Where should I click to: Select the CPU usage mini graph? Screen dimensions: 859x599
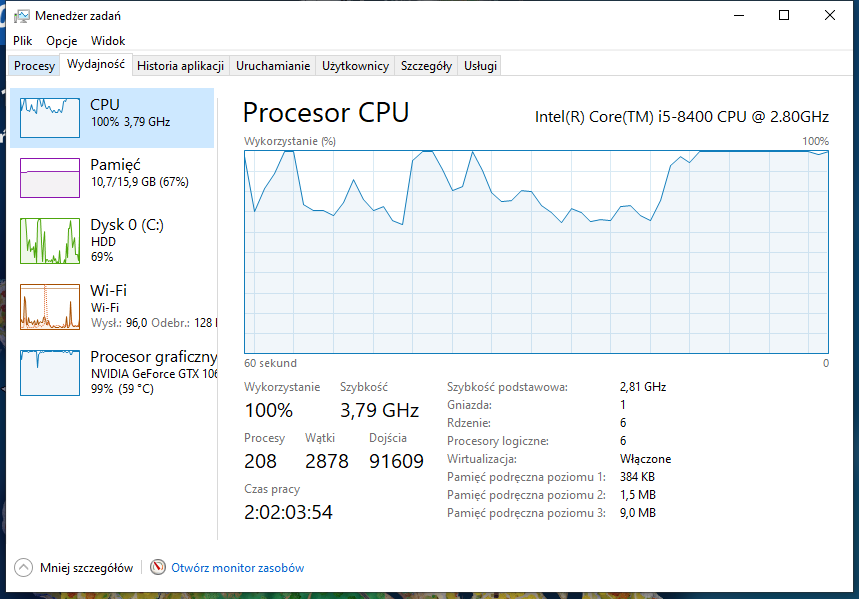pos(50,117)
